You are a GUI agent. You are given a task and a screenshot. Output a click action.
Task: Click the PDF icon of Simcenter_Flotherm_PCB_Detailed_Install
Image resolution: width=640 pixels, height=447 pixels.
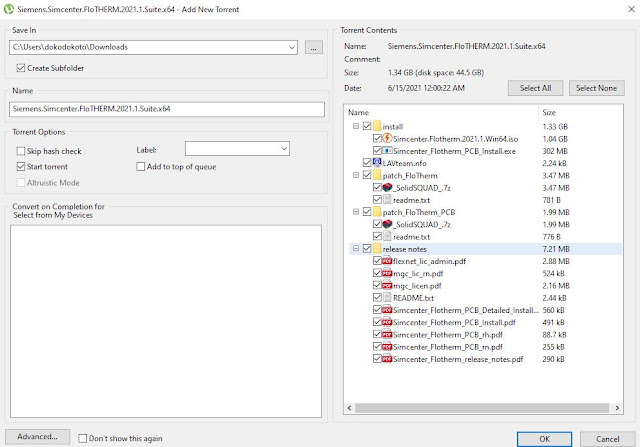[x=387, y=310]
